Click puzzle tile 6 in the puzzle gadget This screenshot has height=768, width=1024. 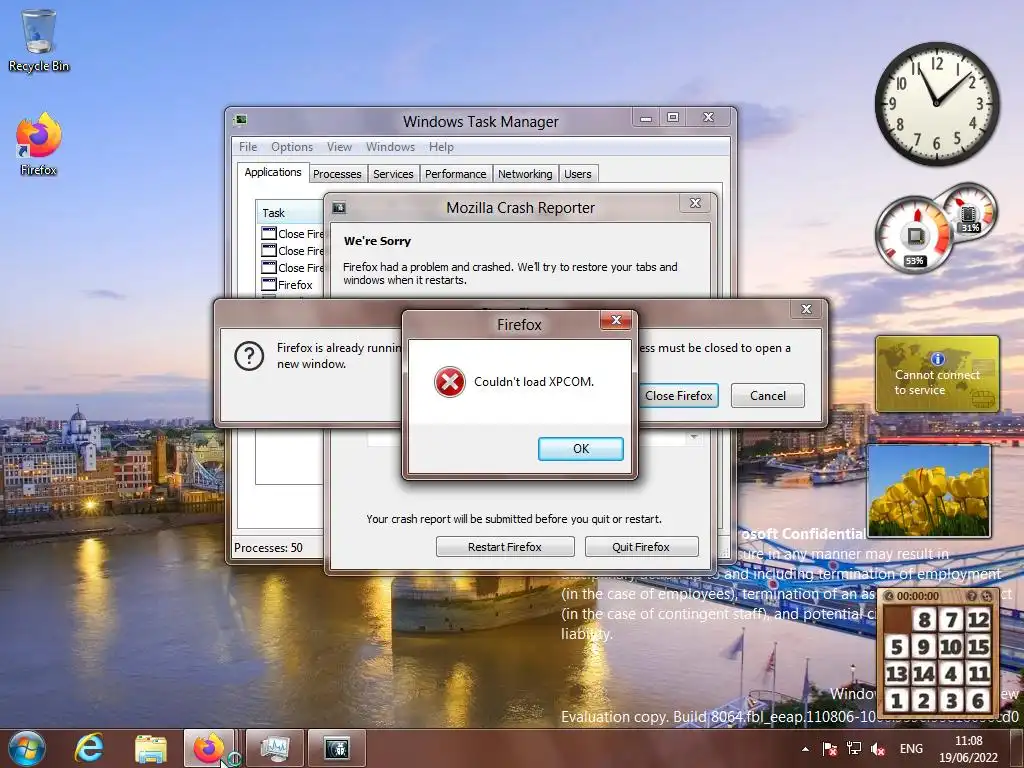point(978,701)
